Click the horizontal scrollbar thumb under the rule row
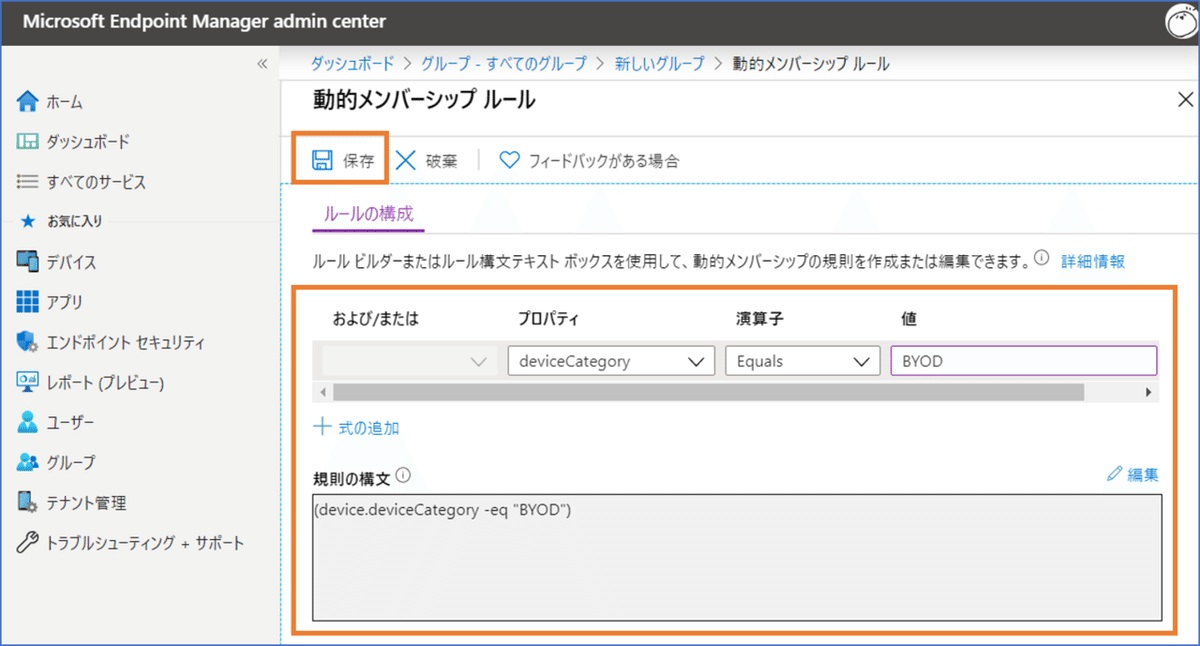The width and height of the screenshot is (1200, 646). click(707, 392)
